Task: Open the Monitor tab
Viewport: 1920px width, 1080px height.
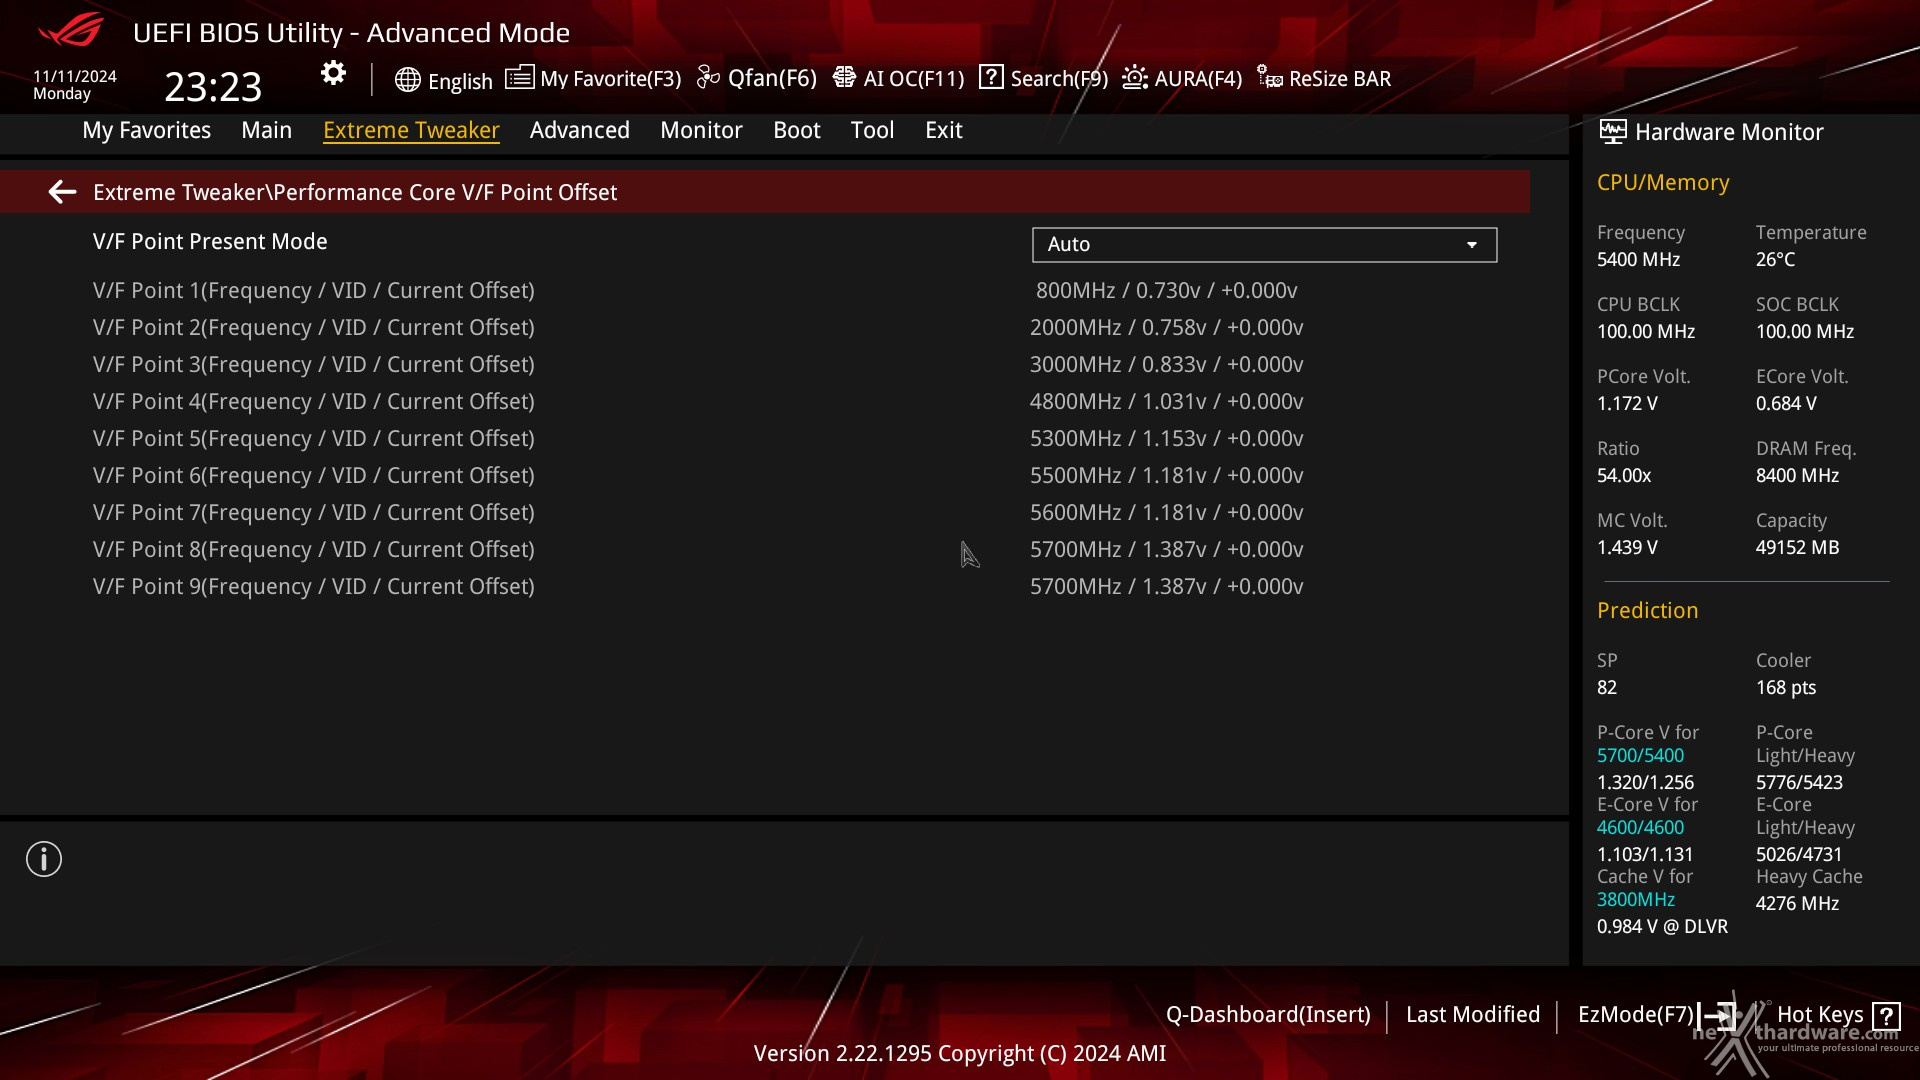Action: [701, 130]
